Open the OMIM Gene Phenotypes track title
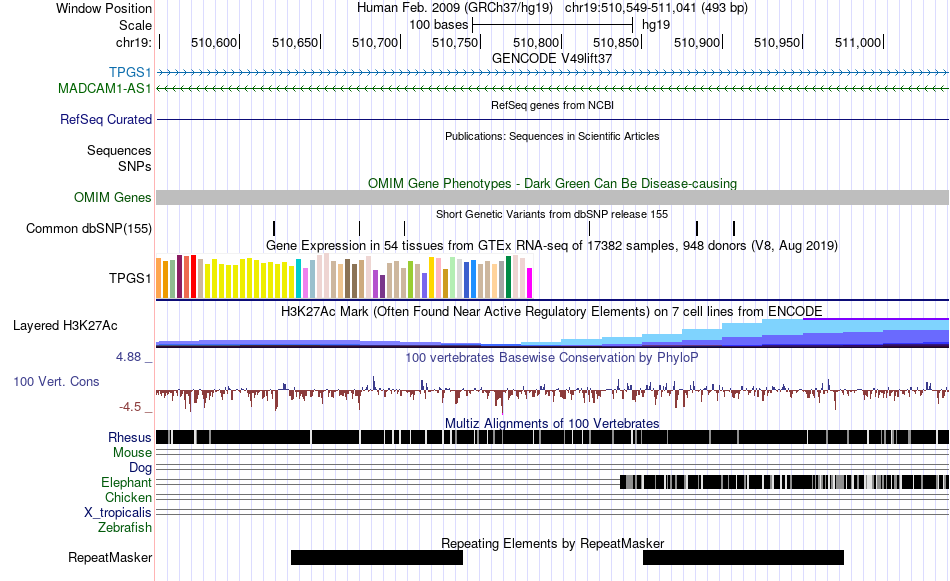 (x=552, y=184)
